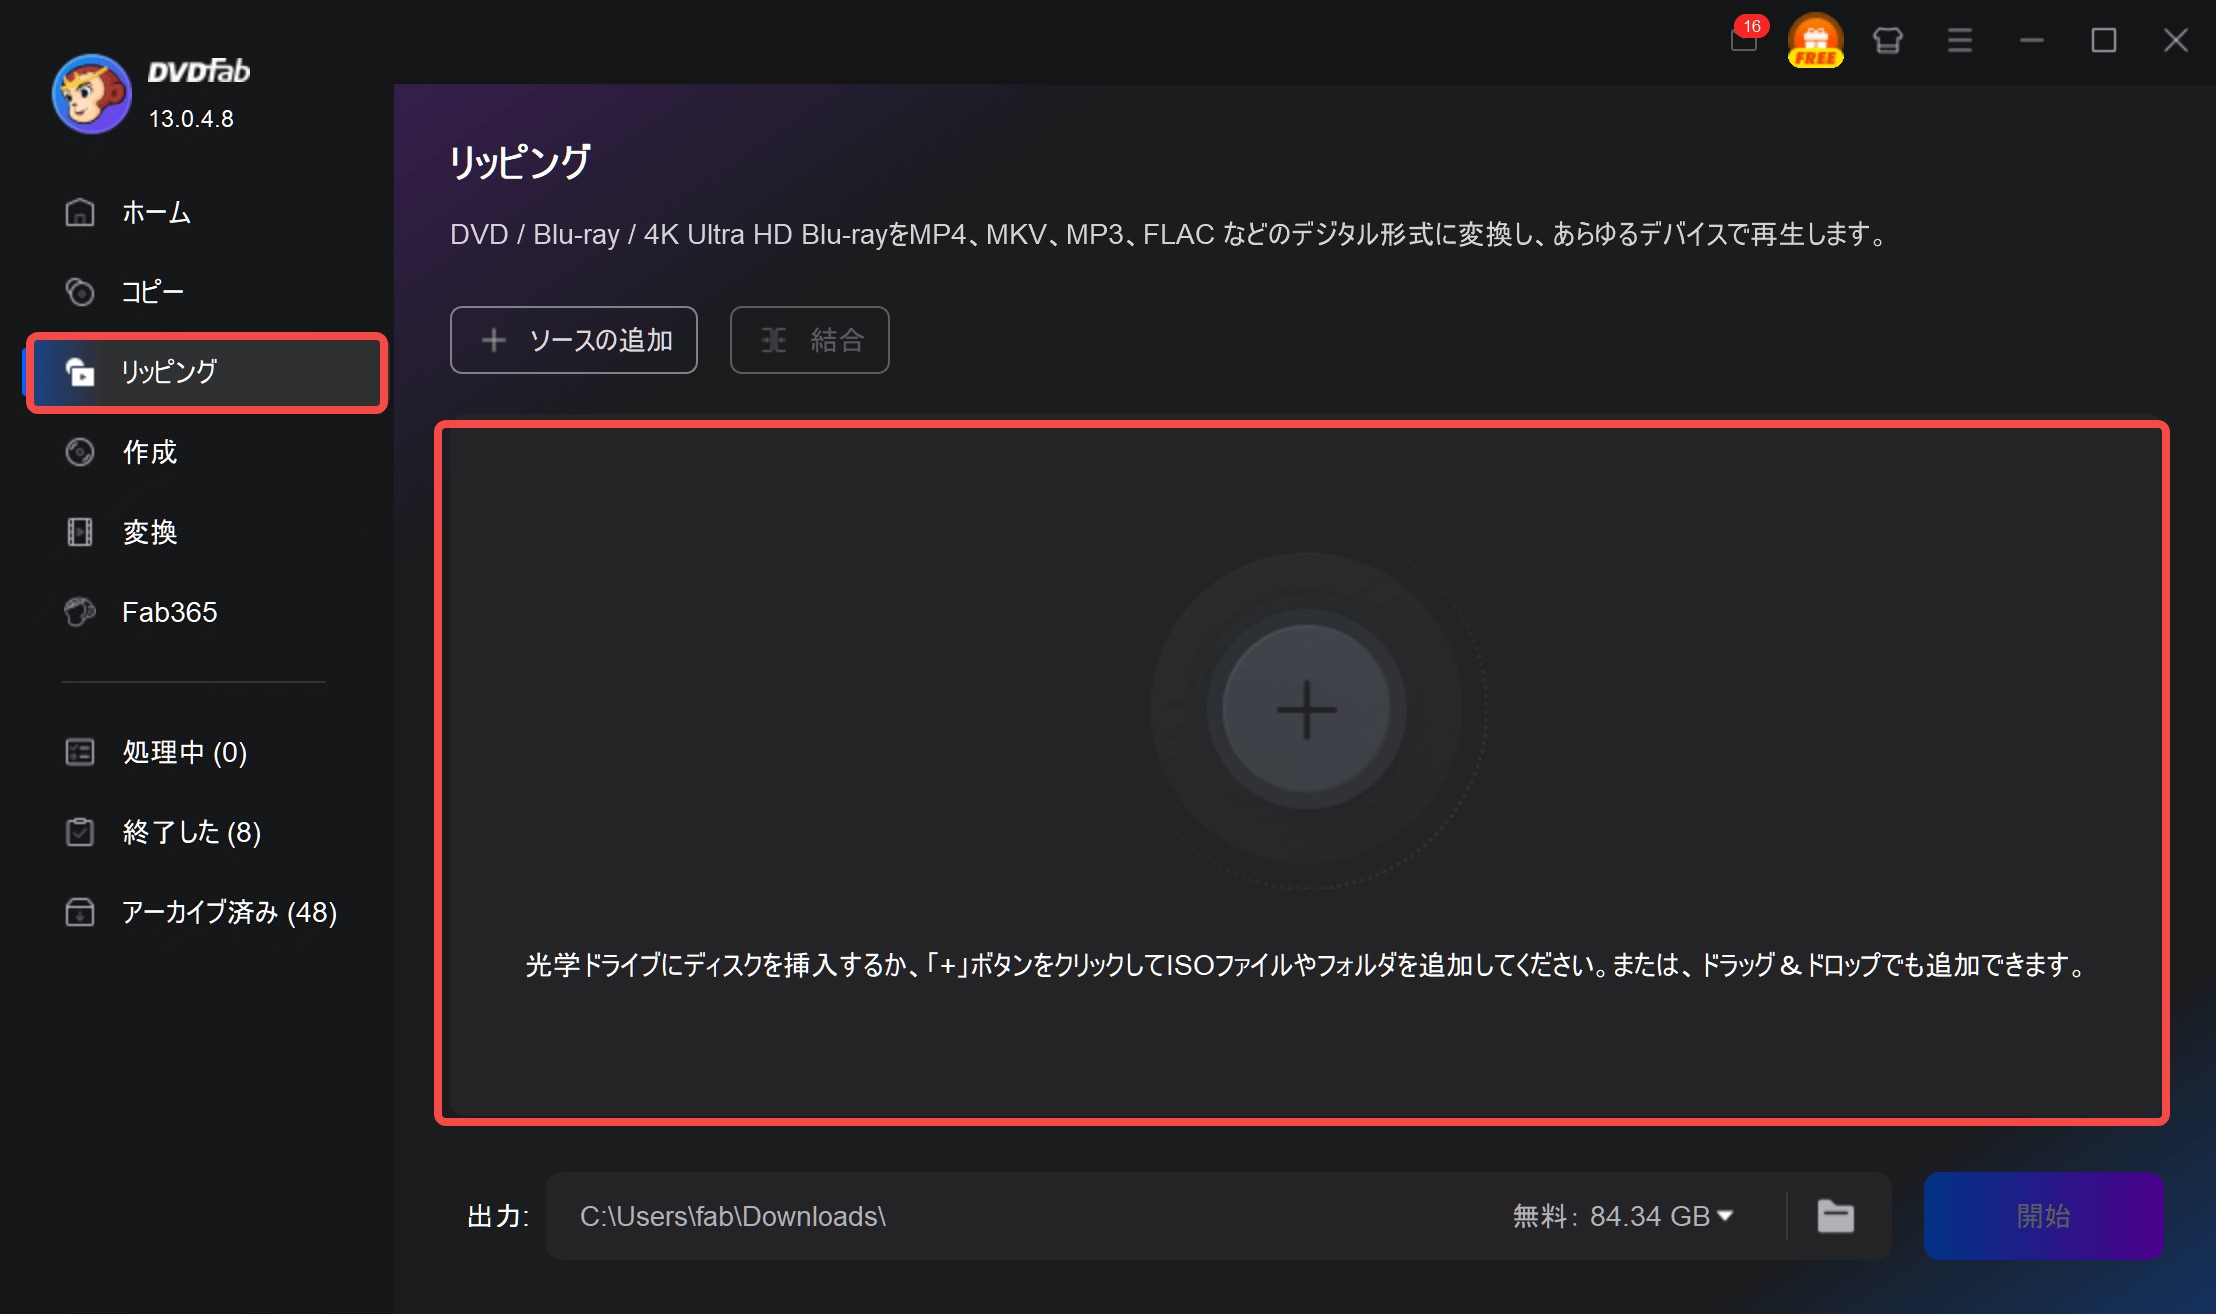The height and width of the screenshot is (1314, 2216).
Task: Open コピー module in sidebar
Action: pos(152,292)
